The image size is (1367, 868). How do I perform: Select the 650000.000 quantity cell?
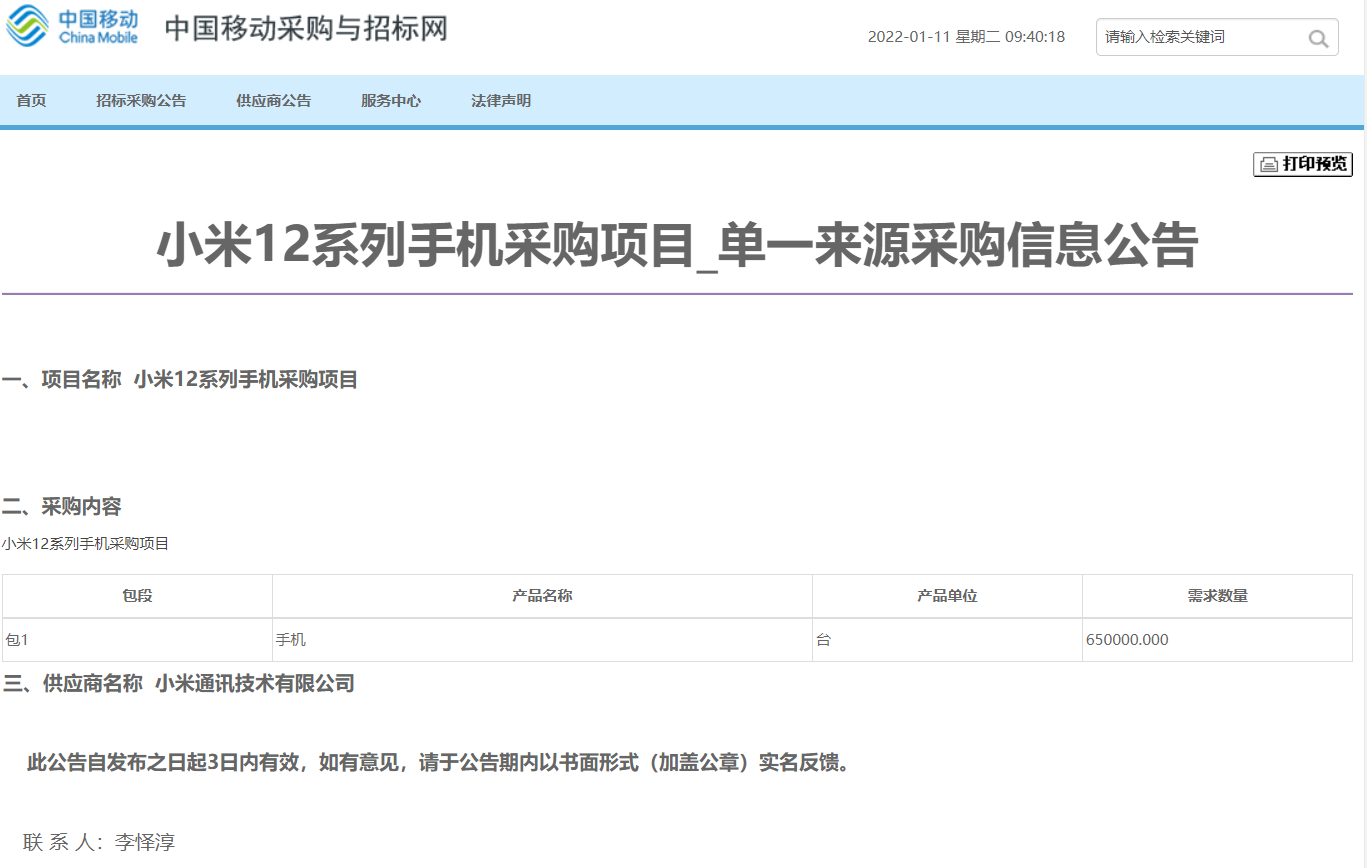tap(1217, 640)
